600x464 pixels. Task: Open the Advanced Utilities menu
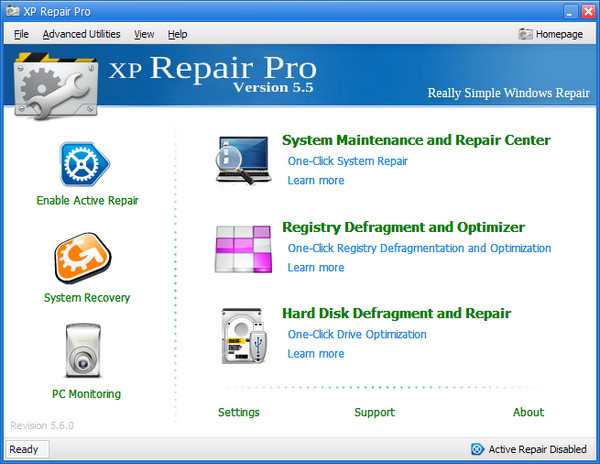pyautogui.click(x=81, y=34)
